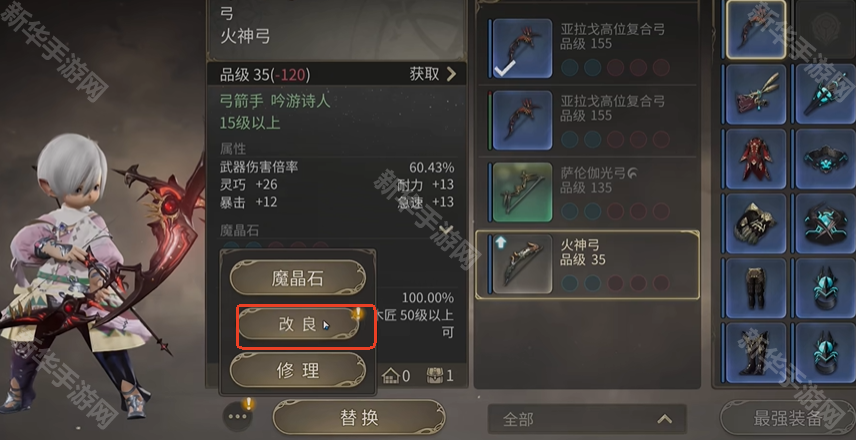Select the second 亚拉戈高位复合弓 item

[x=588, y=121]
